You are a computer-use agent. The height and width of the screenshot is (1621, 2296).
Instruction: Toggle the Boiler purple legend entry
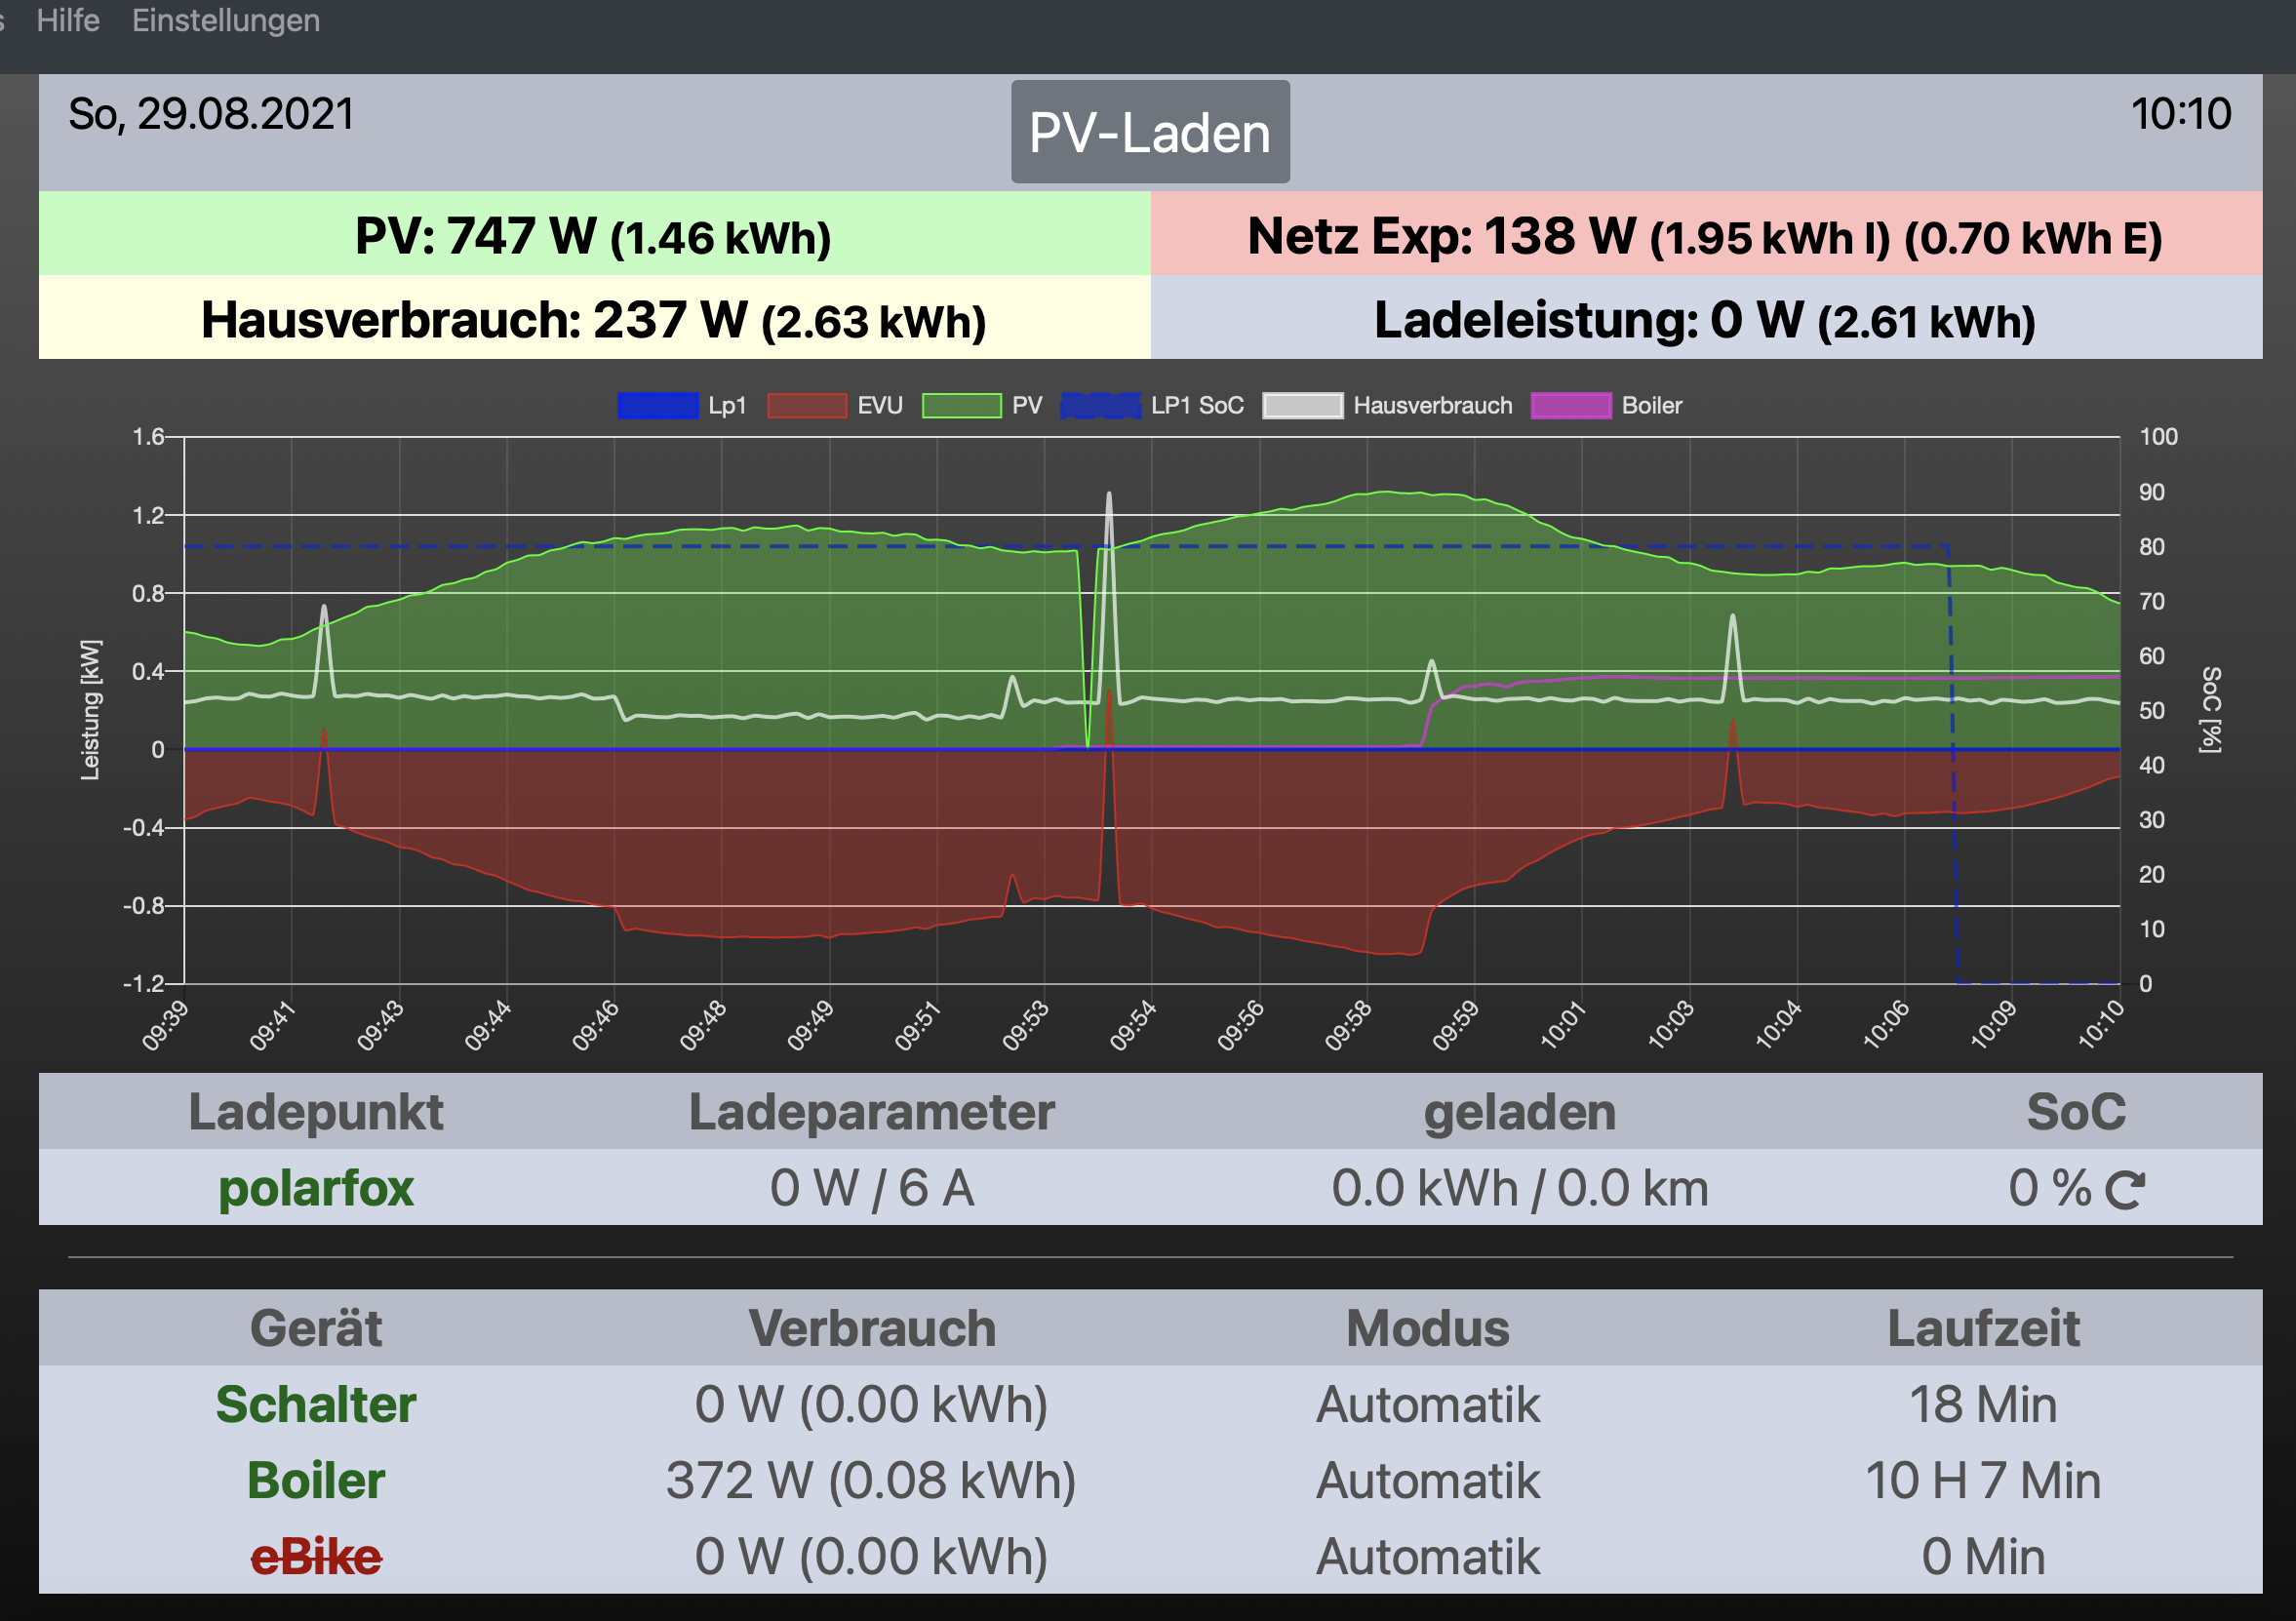click(x=1570, y=405)
